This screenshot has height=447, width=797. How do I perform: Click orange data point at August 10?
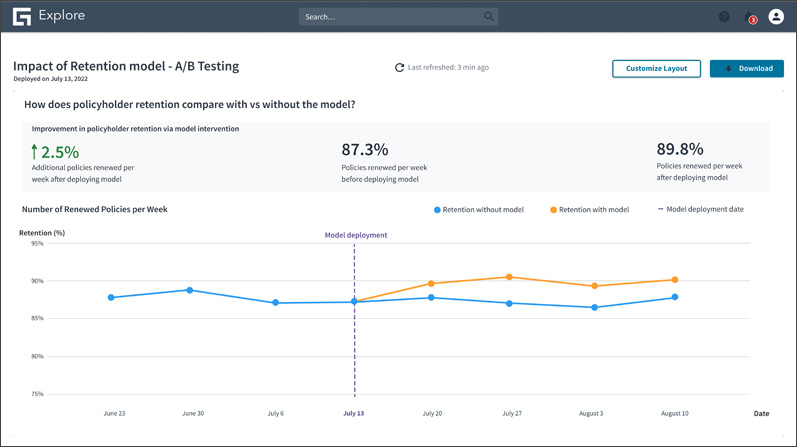point(675,280)
